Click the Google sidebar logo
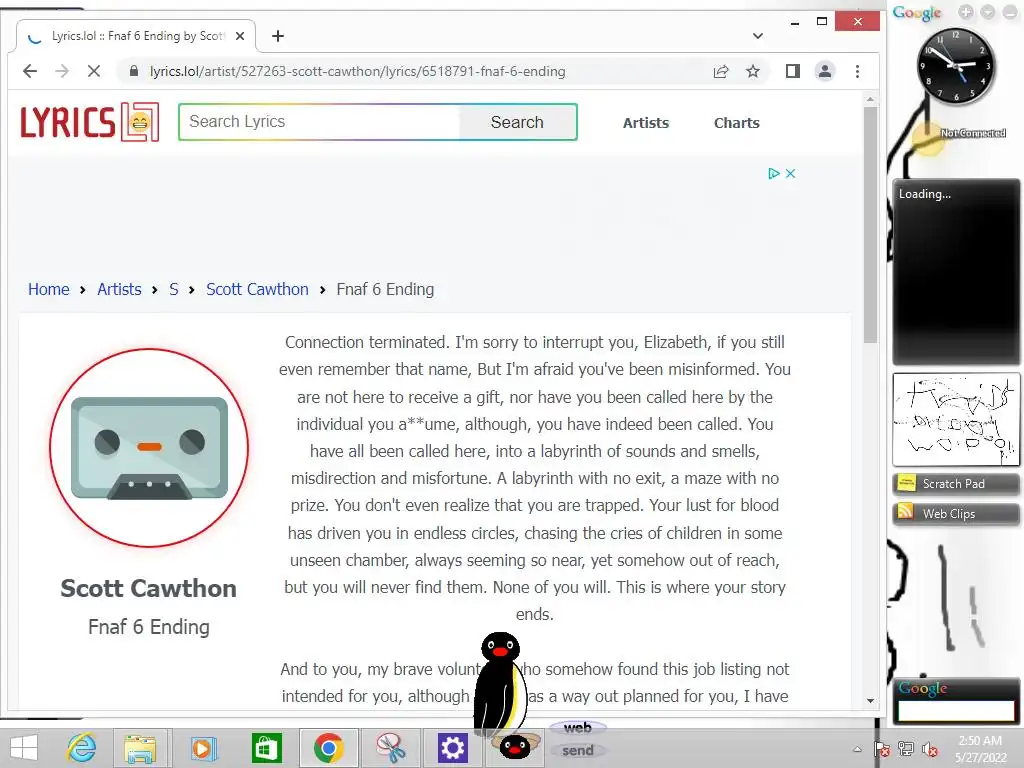The image size is (1024, 768). tap(917, 12)
